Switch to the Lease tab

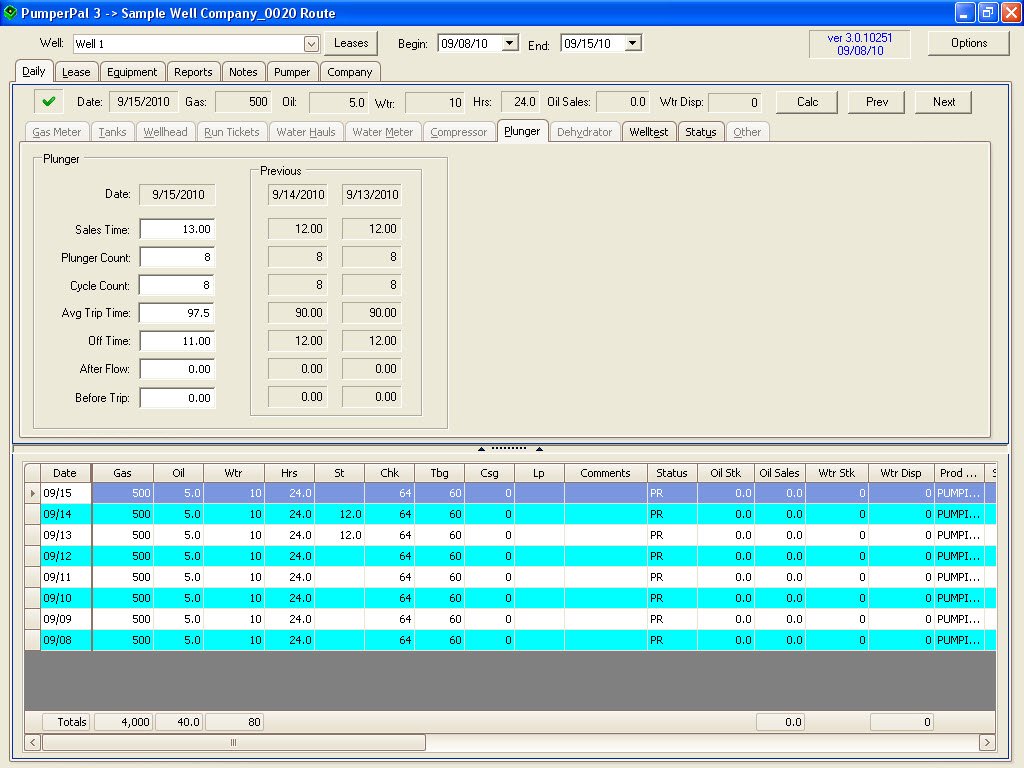point(76,72)
